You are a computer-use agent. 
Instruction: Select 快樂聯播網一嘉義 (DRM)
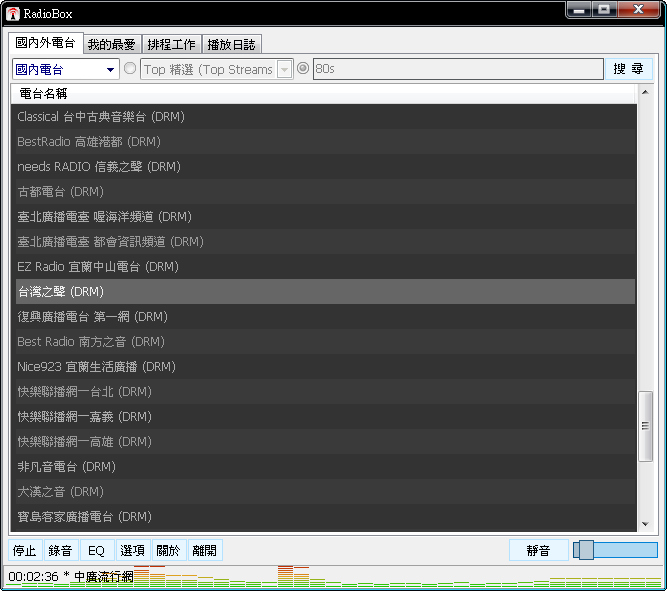click(x=325, y=417)
